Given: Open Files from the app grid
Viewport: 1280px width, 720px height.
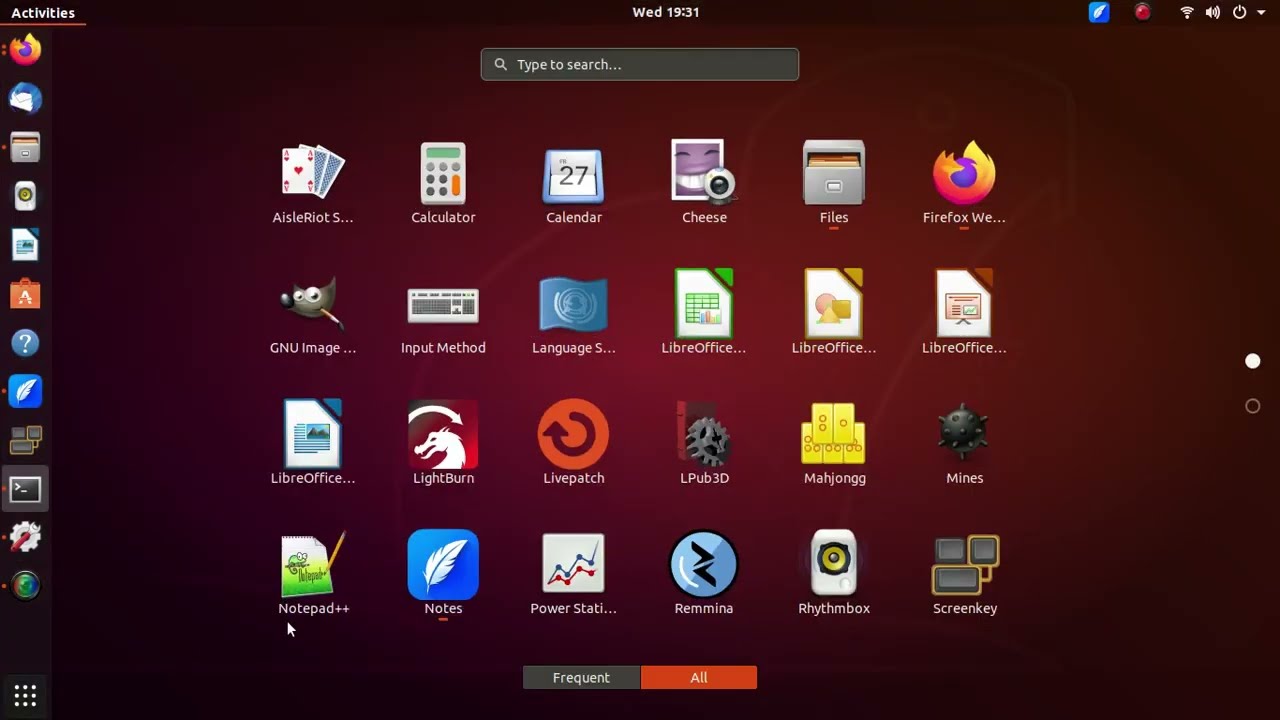Looking at the screenshot, I should pos(834,183).
